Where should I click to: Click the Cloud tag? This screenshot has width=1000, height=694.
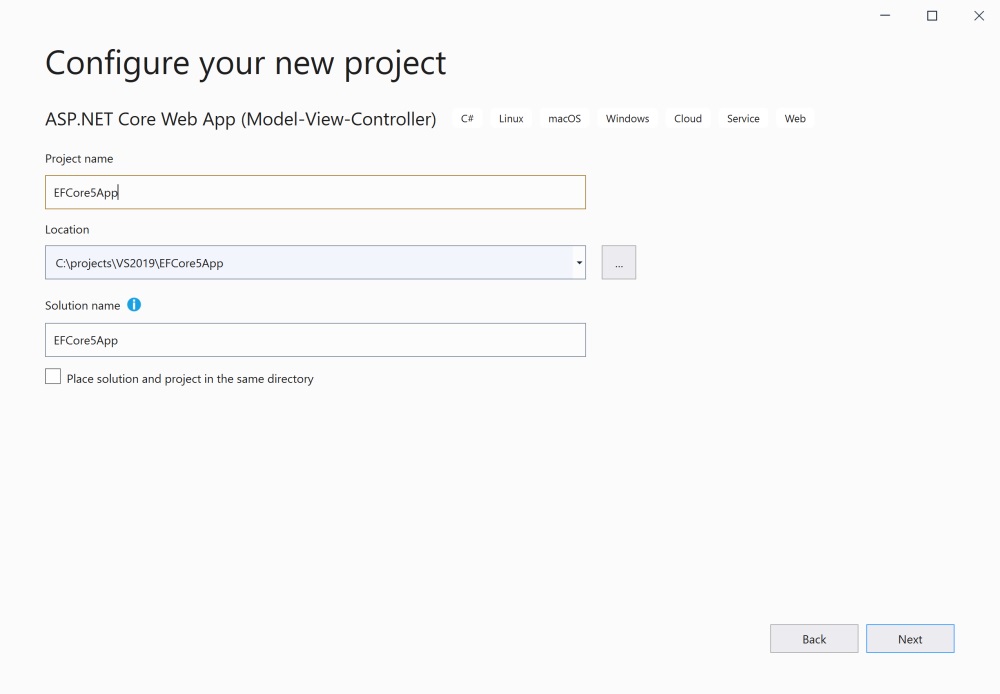(x=688, y=119)
